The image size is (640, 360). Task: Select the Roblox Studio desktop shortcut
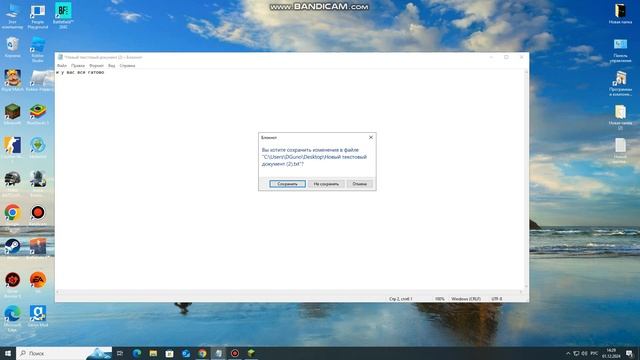click(x=38, y=49)
